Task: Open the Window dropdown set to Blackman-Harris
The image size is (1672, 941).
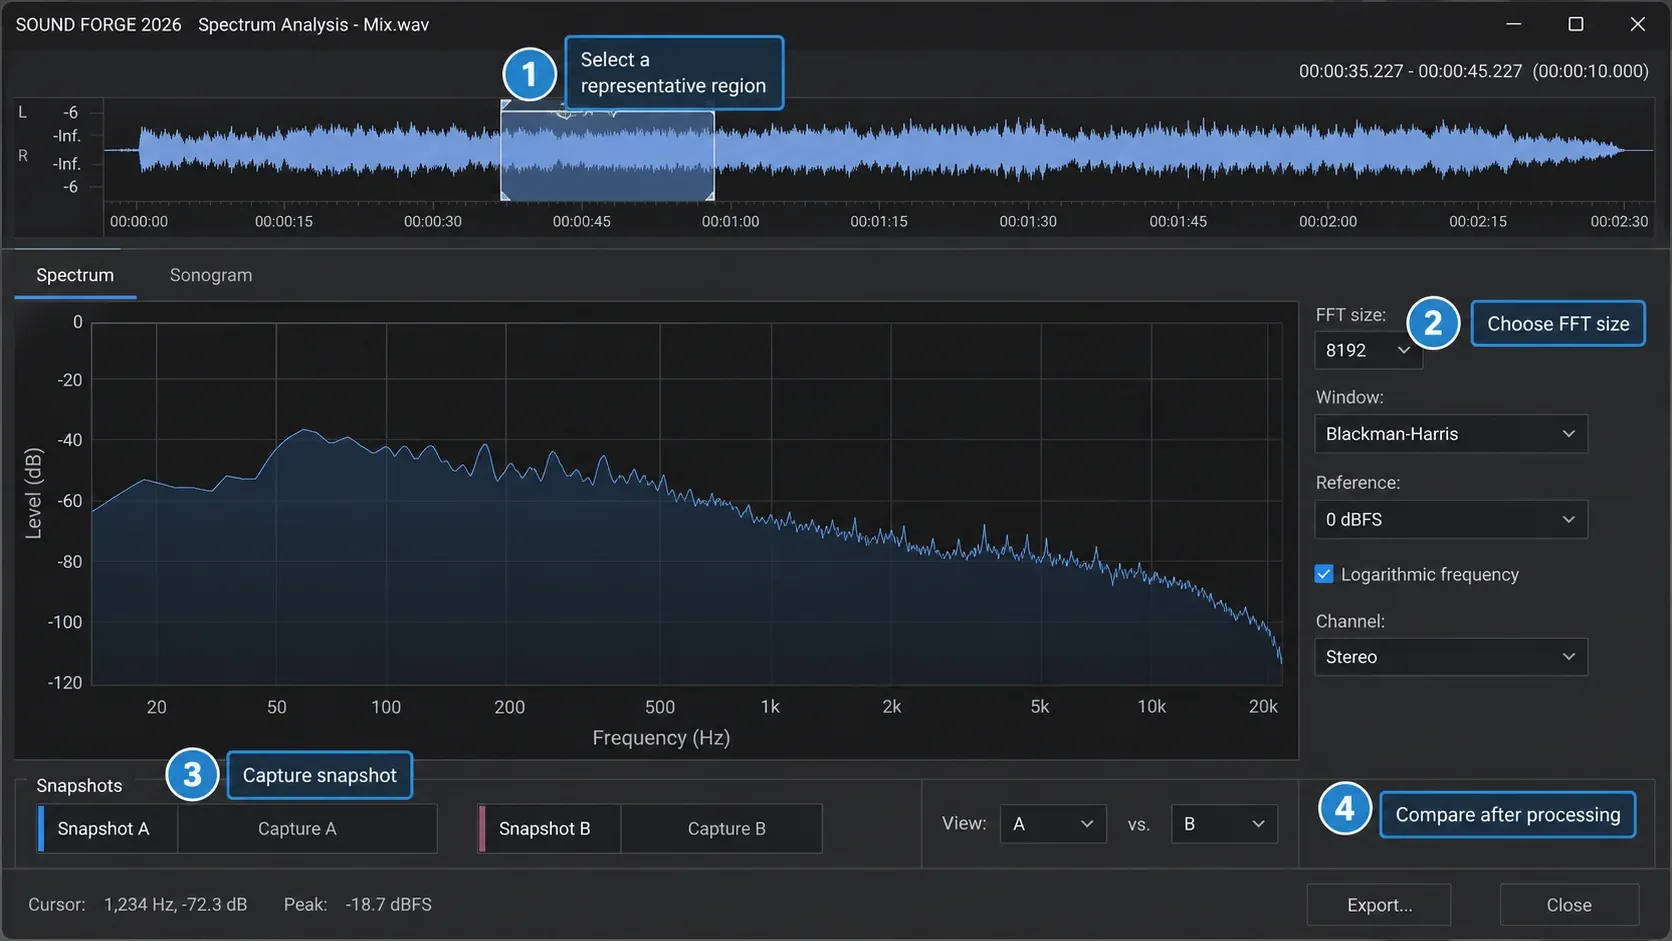Action: click(1450, 434)
